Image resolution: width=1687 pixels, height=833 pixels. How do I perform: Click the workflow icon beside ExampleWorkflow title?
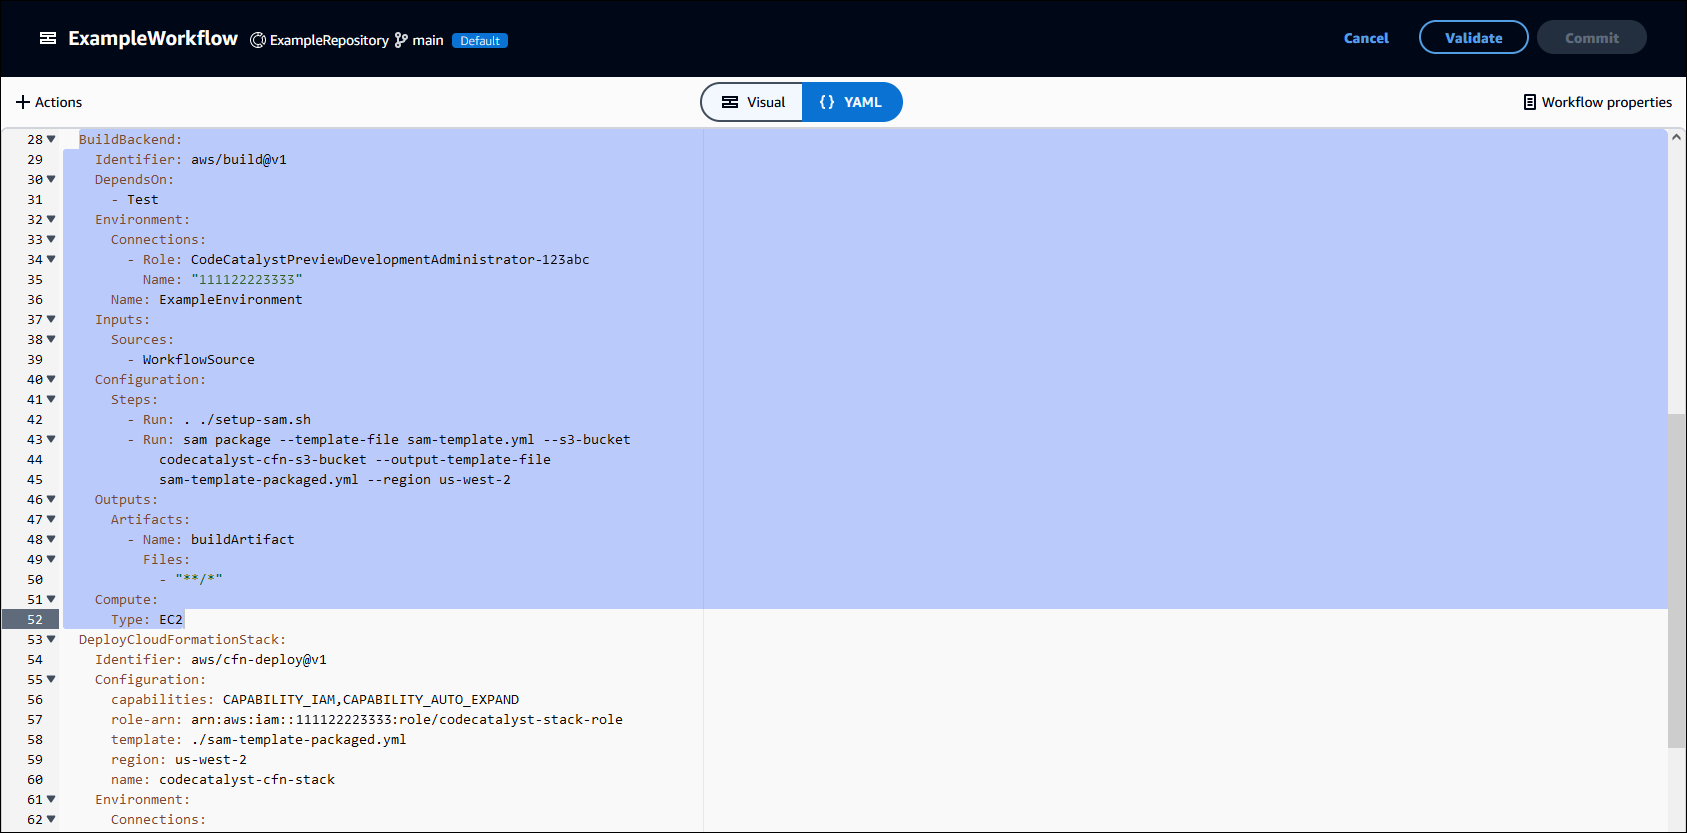(x=47, y=38)
